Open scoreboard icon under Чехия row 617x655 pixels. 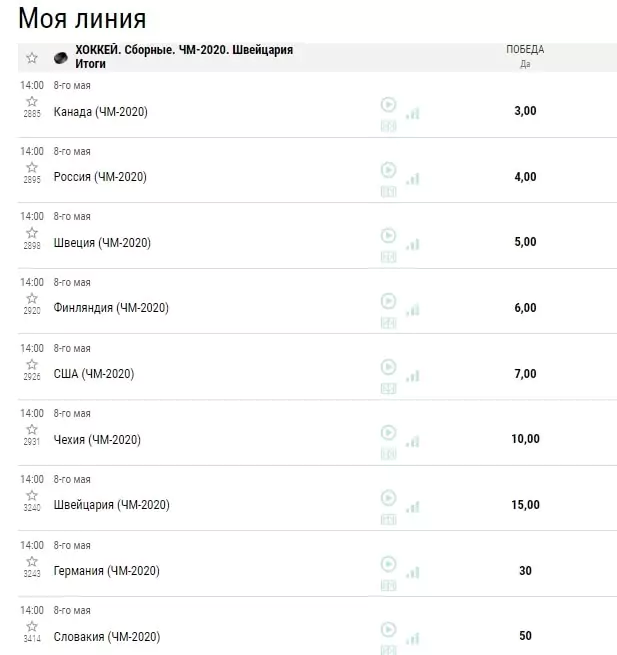388,454
